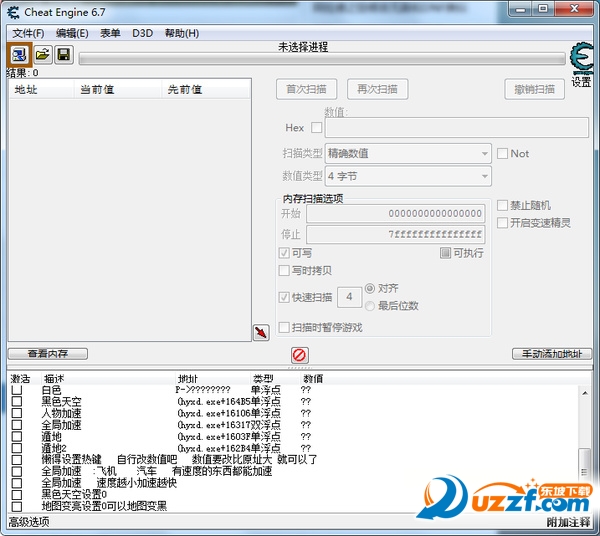Viewport: 600px width, 536px height.
Task: Click the red no-entry clear list icon
Action: click(299, 355)
